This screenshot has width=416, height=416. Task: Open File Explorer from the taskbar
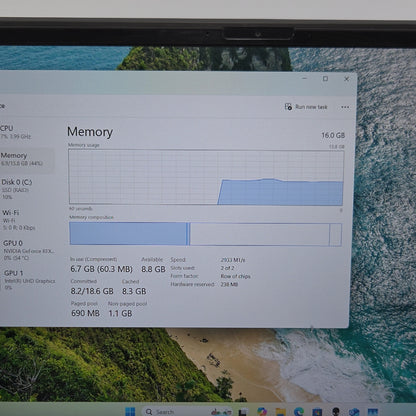pyautogui.click(x=280, y=412)
